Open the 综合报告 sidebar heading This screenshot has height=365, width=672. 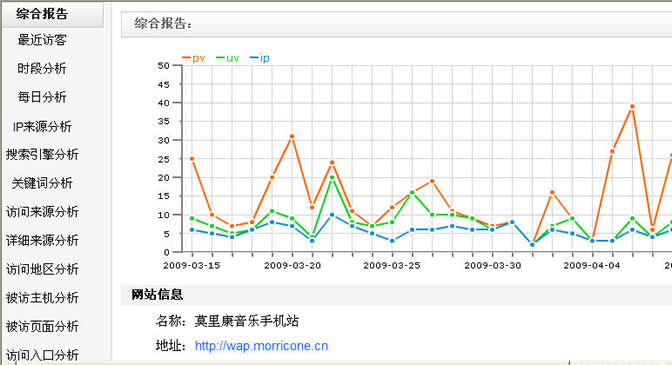[42, 14]
